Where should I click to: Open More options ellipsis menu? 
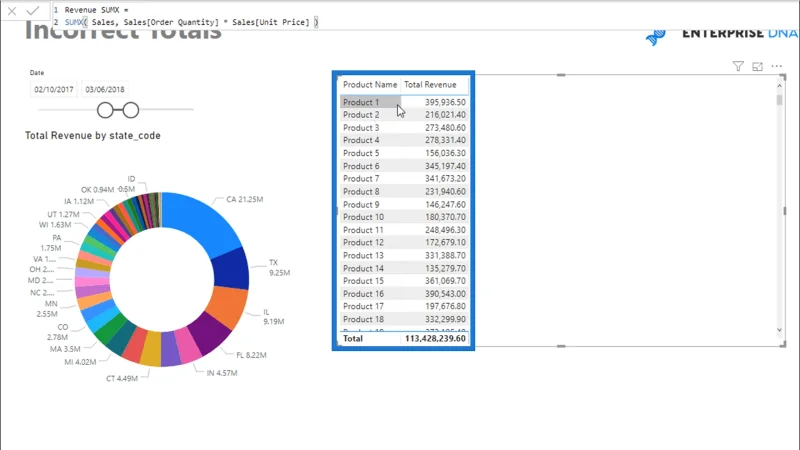pyautogui.click(x=777, y=66)
